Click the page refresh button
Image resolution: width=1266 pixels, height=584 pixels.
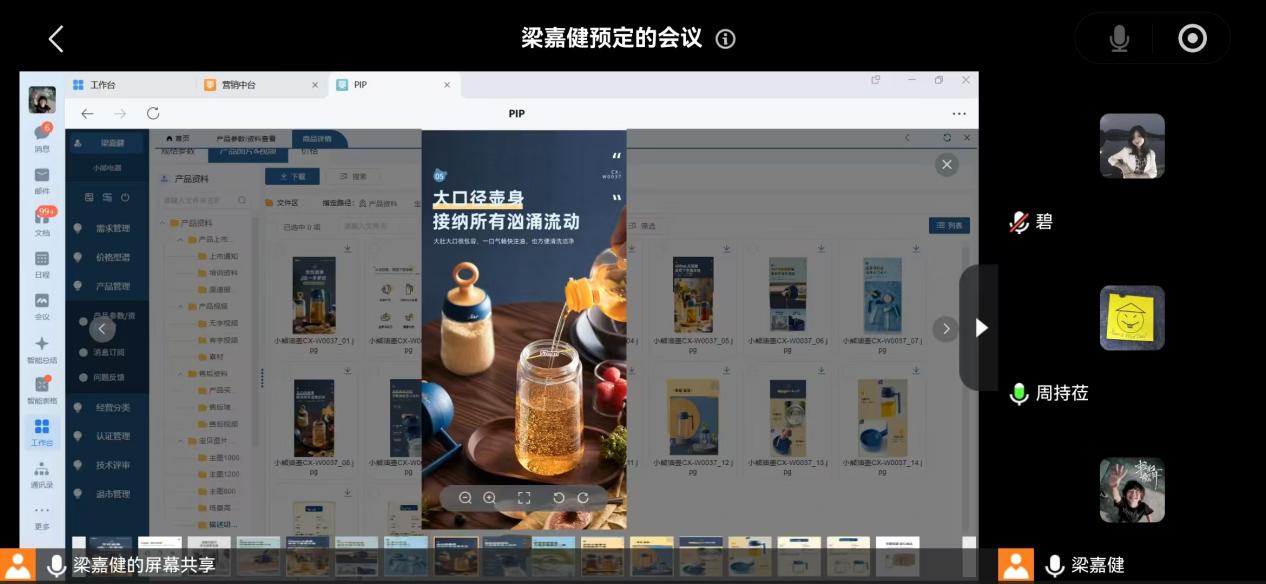(153, 114)
